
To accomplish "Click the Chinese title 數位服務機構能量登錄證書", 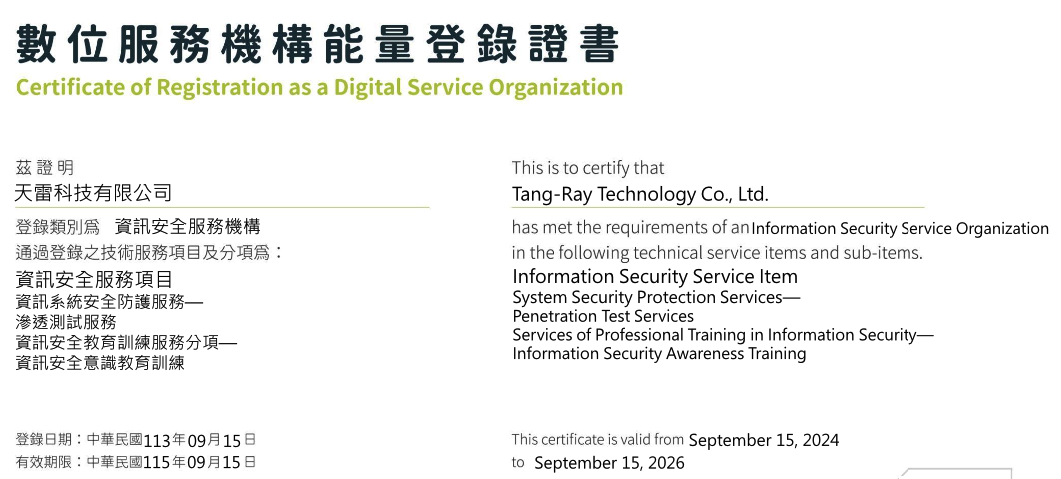I will click(x=317, y=45).
